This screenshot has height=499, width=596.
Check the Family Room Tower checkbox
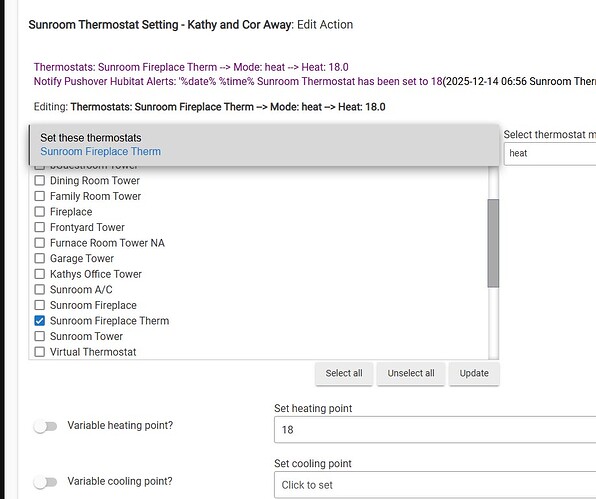click(x=40, y=196)
